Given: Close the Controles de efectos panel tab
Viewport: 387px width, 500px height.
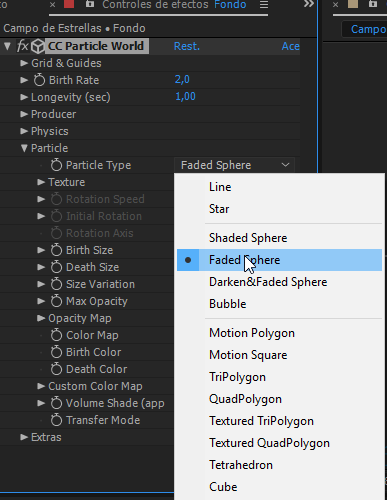Looking at the screenshot, I should click(x=52, y=5).
